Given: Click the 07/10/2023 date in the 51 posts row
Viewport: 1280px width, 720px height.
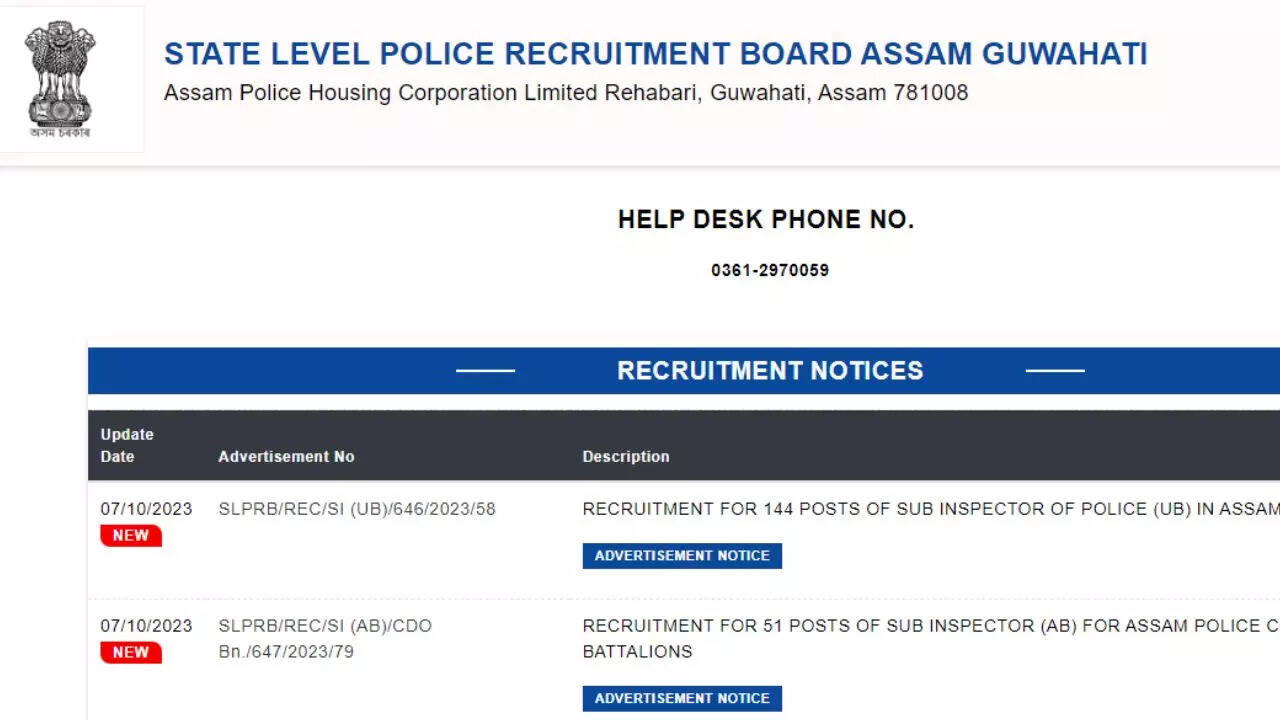Looking at the screenshot, I should pos(146,626).
